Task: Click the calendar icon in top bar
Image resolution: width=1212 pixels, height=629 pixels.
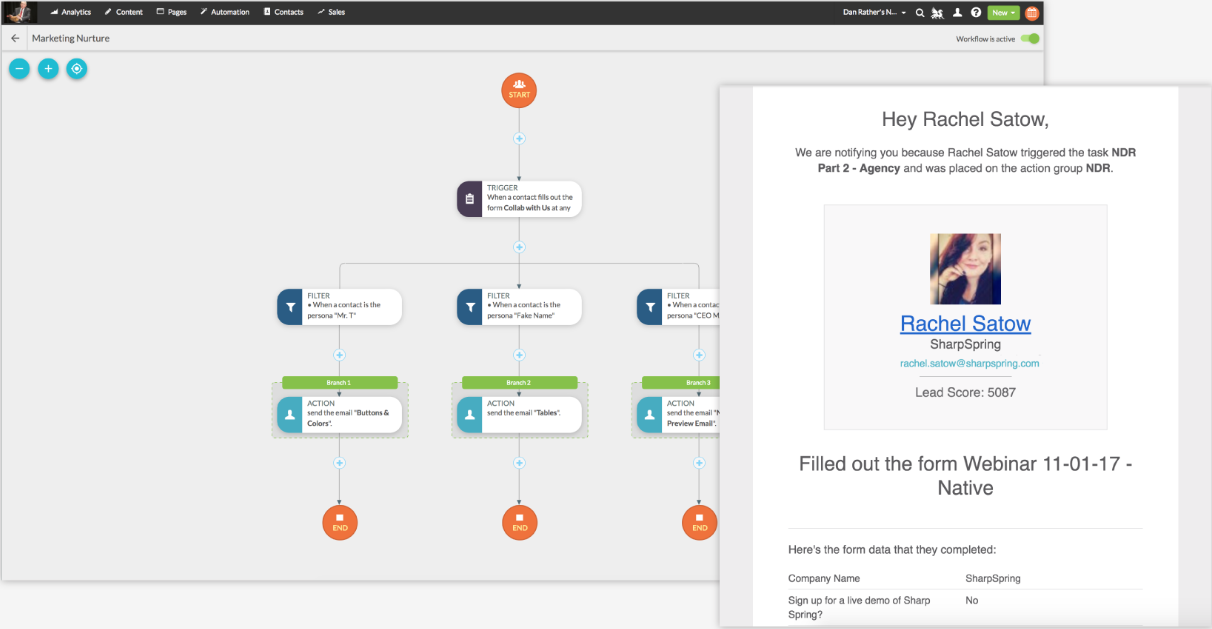Action: pyautogui.click(x=1032, y=13)
